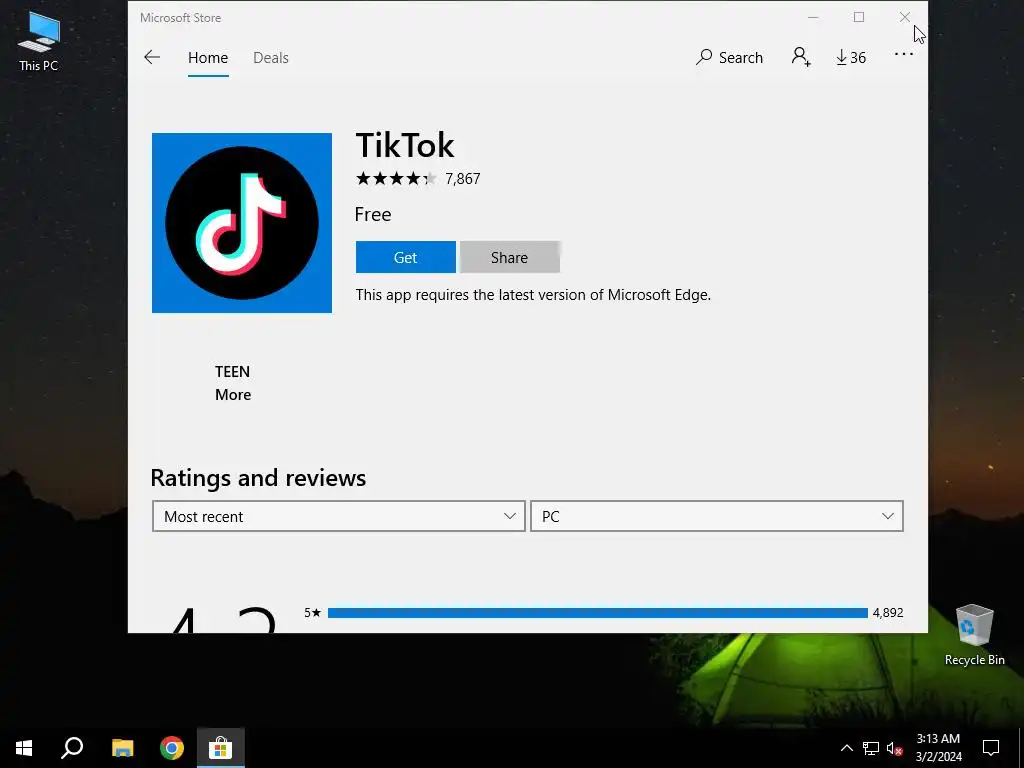Open This PC desktop icon
Image resolution: width=1024 pixels, height=768 pixels.
39,41
